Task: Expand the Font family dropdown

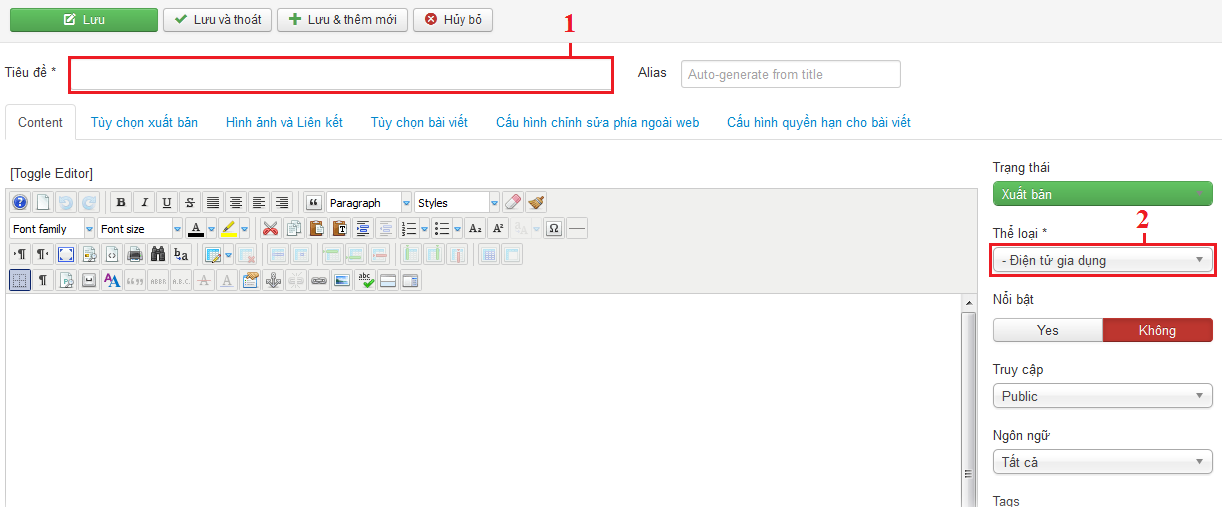Action: pos(52,228)
